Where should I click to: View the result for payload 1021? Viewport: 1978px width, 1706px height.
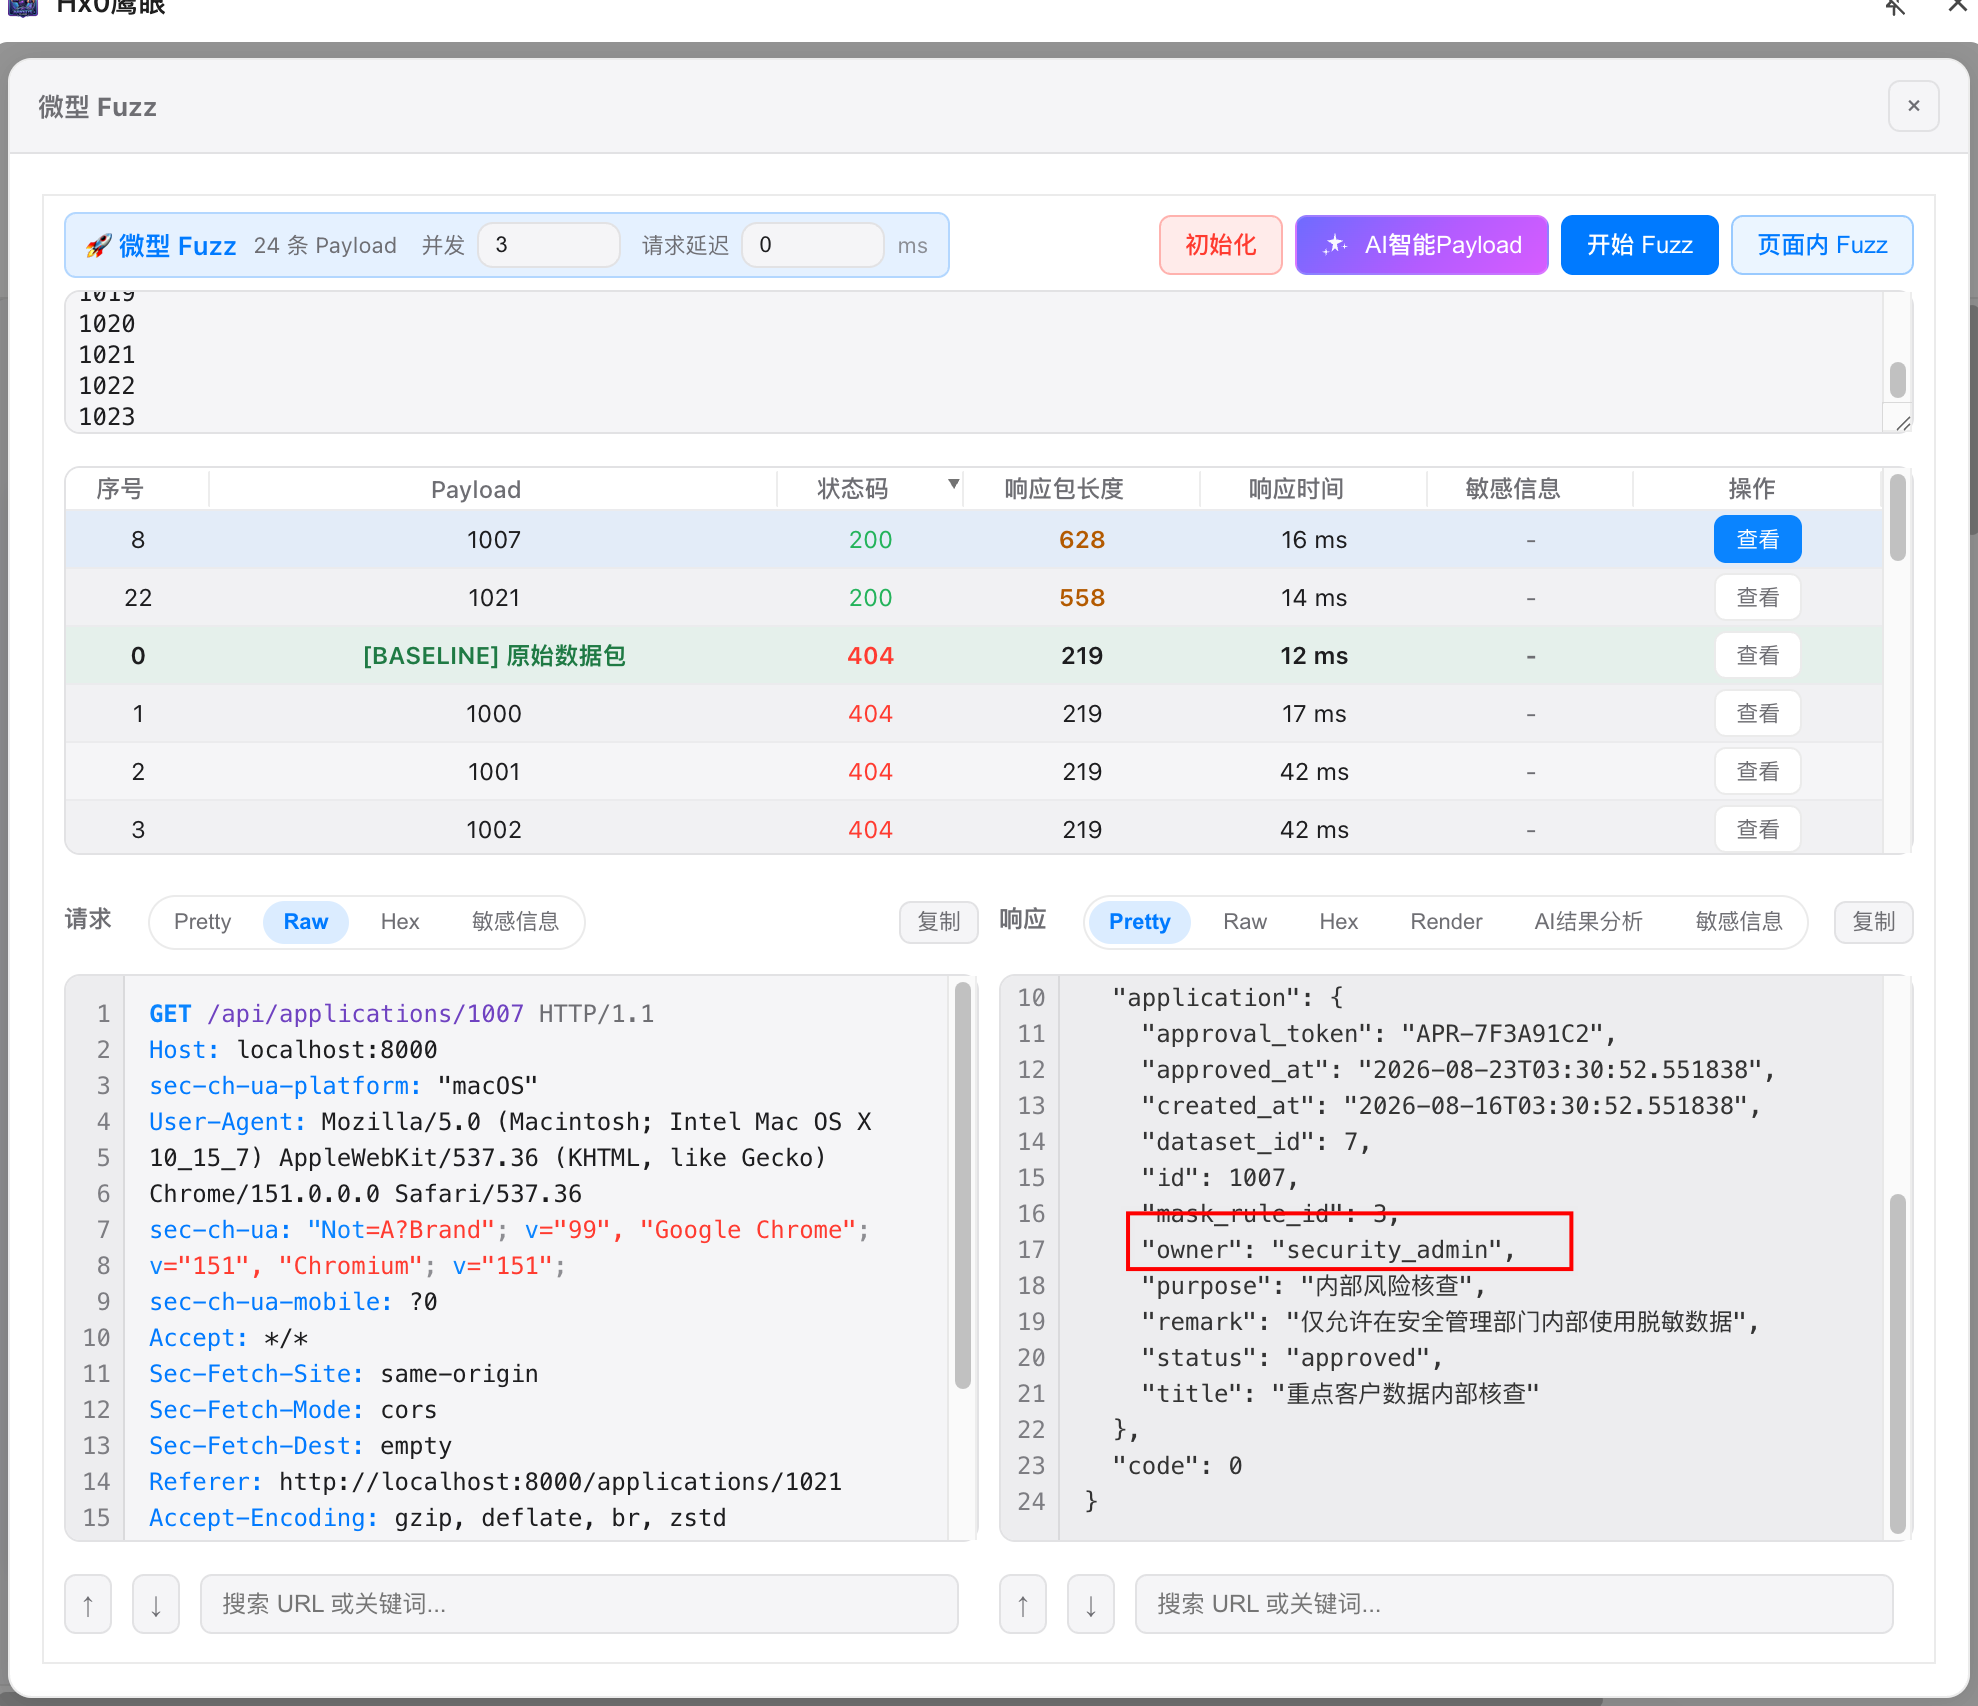coord(1757,597)
